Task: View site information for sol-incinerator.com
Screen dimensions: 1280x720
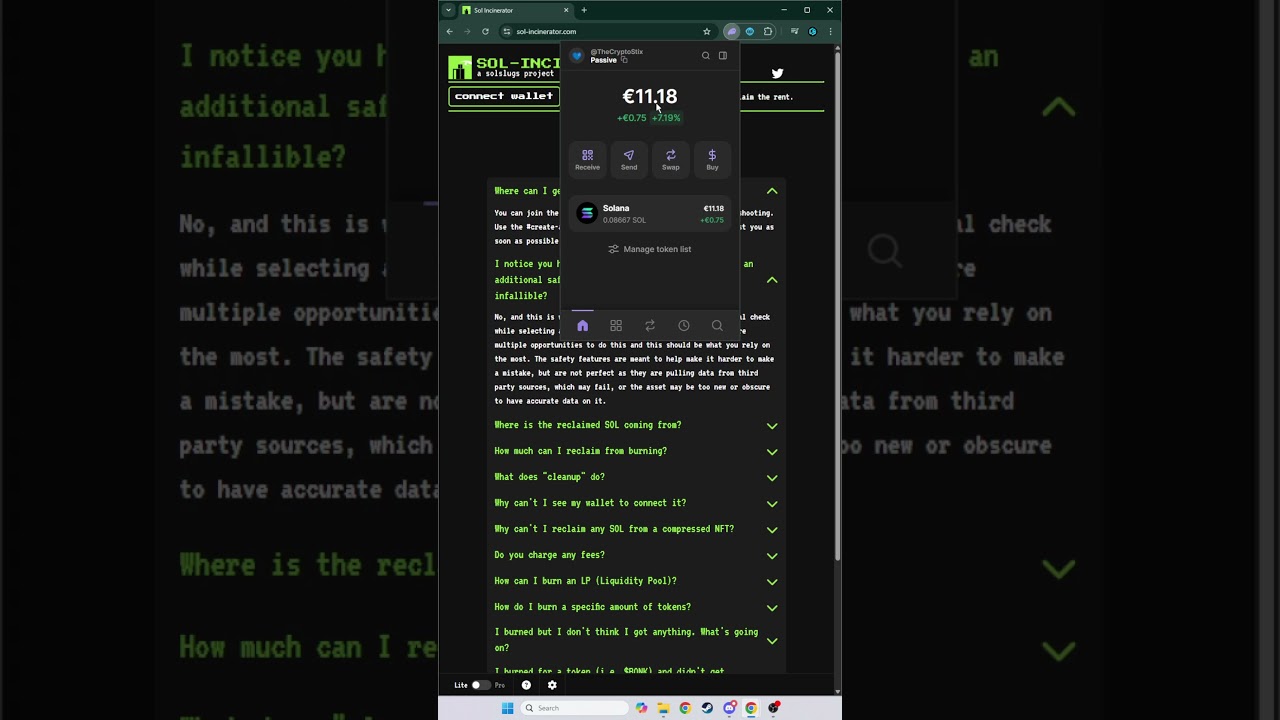Action: coord(507,31)
